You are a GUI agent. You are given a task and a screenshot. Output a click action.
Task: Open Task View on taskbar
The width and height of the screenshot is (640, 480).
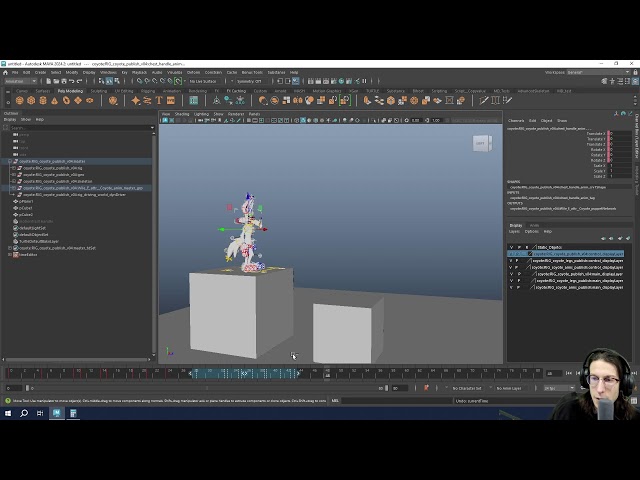[40, 413]
